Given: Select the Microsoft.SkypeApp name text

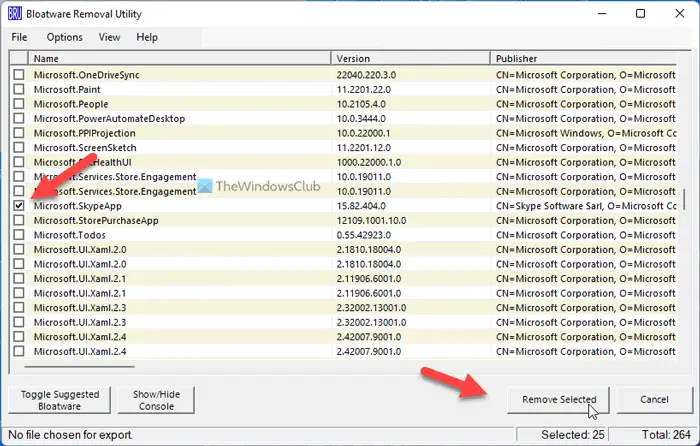Looking at the screenshot, I should coord(78,206).
